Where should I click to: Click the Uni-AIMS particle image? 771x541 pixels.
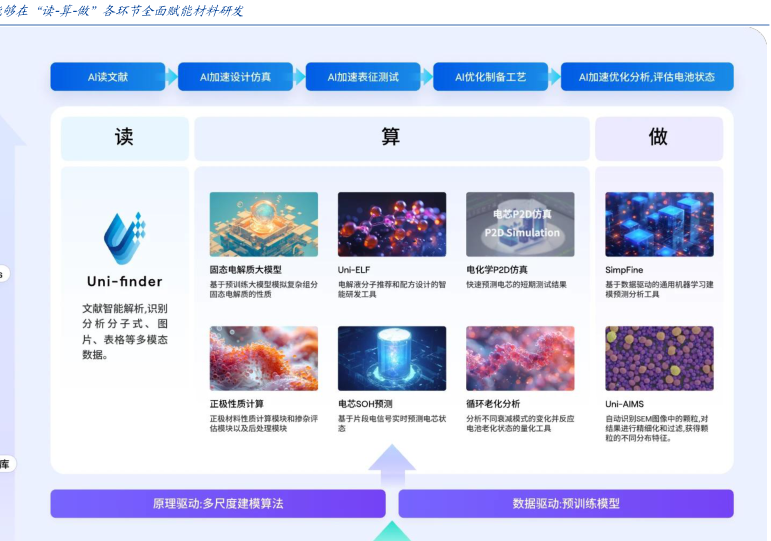tap(659, 358)
